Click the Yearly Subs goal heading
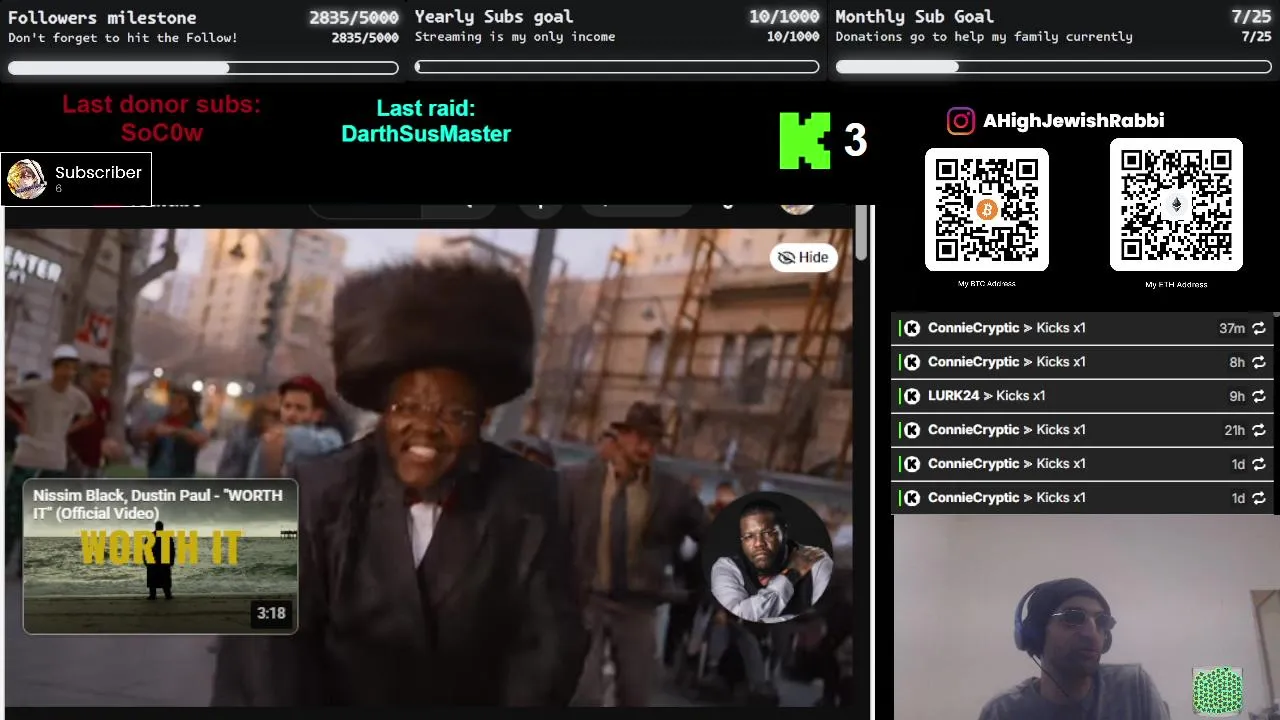This screenshot has height=720, width=1280. (494, 17)
